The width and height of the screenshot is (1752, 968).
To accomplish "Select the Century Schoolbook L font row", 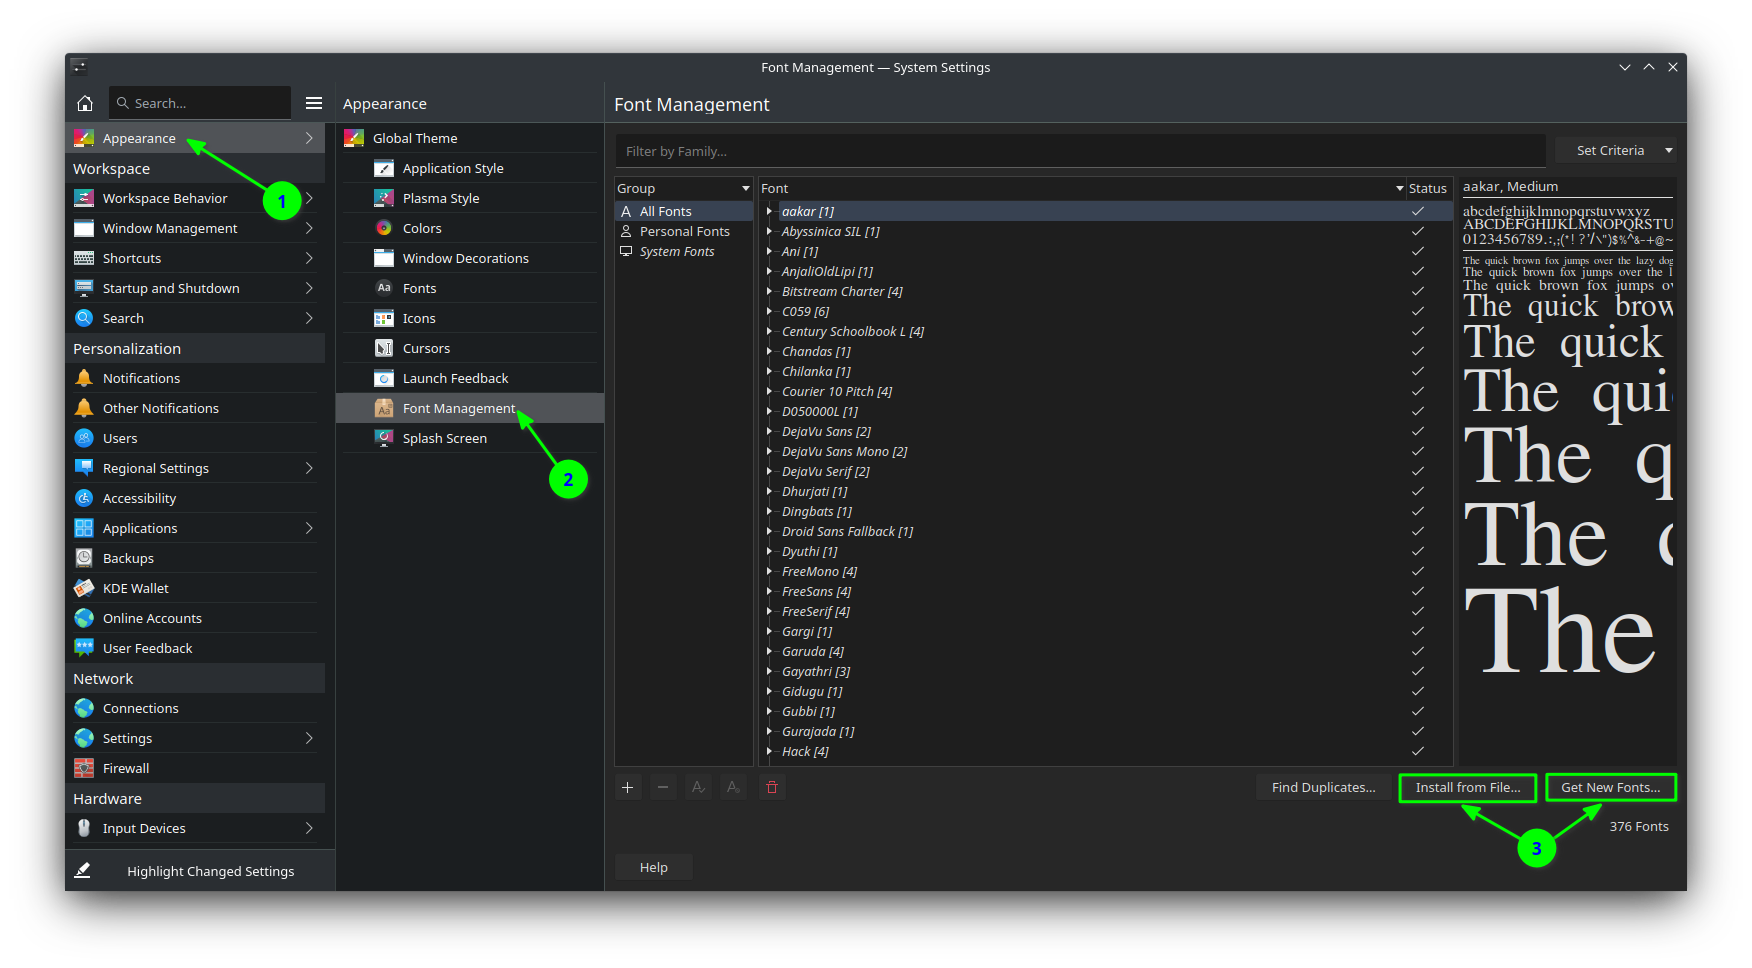I will point(1105,331).
